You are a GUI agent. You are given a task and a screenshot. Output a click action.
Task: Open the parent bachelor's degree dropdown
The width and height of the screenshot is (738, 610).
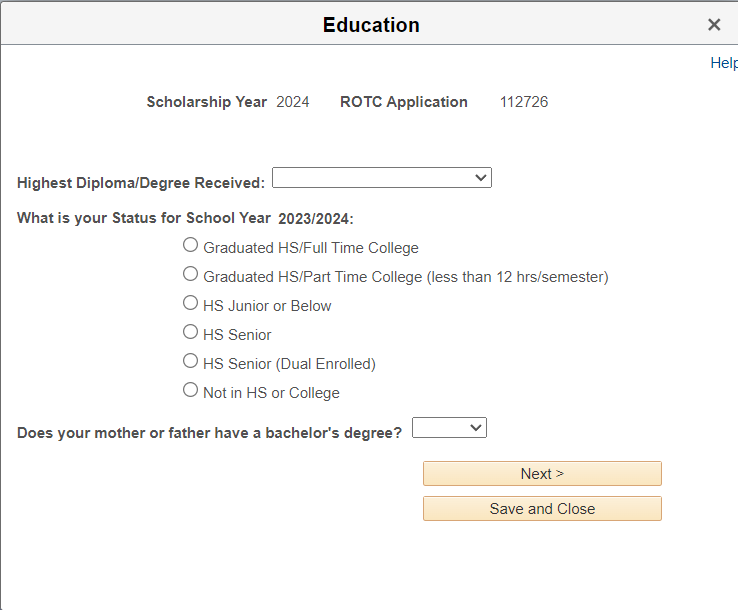(x=449, y=428)
